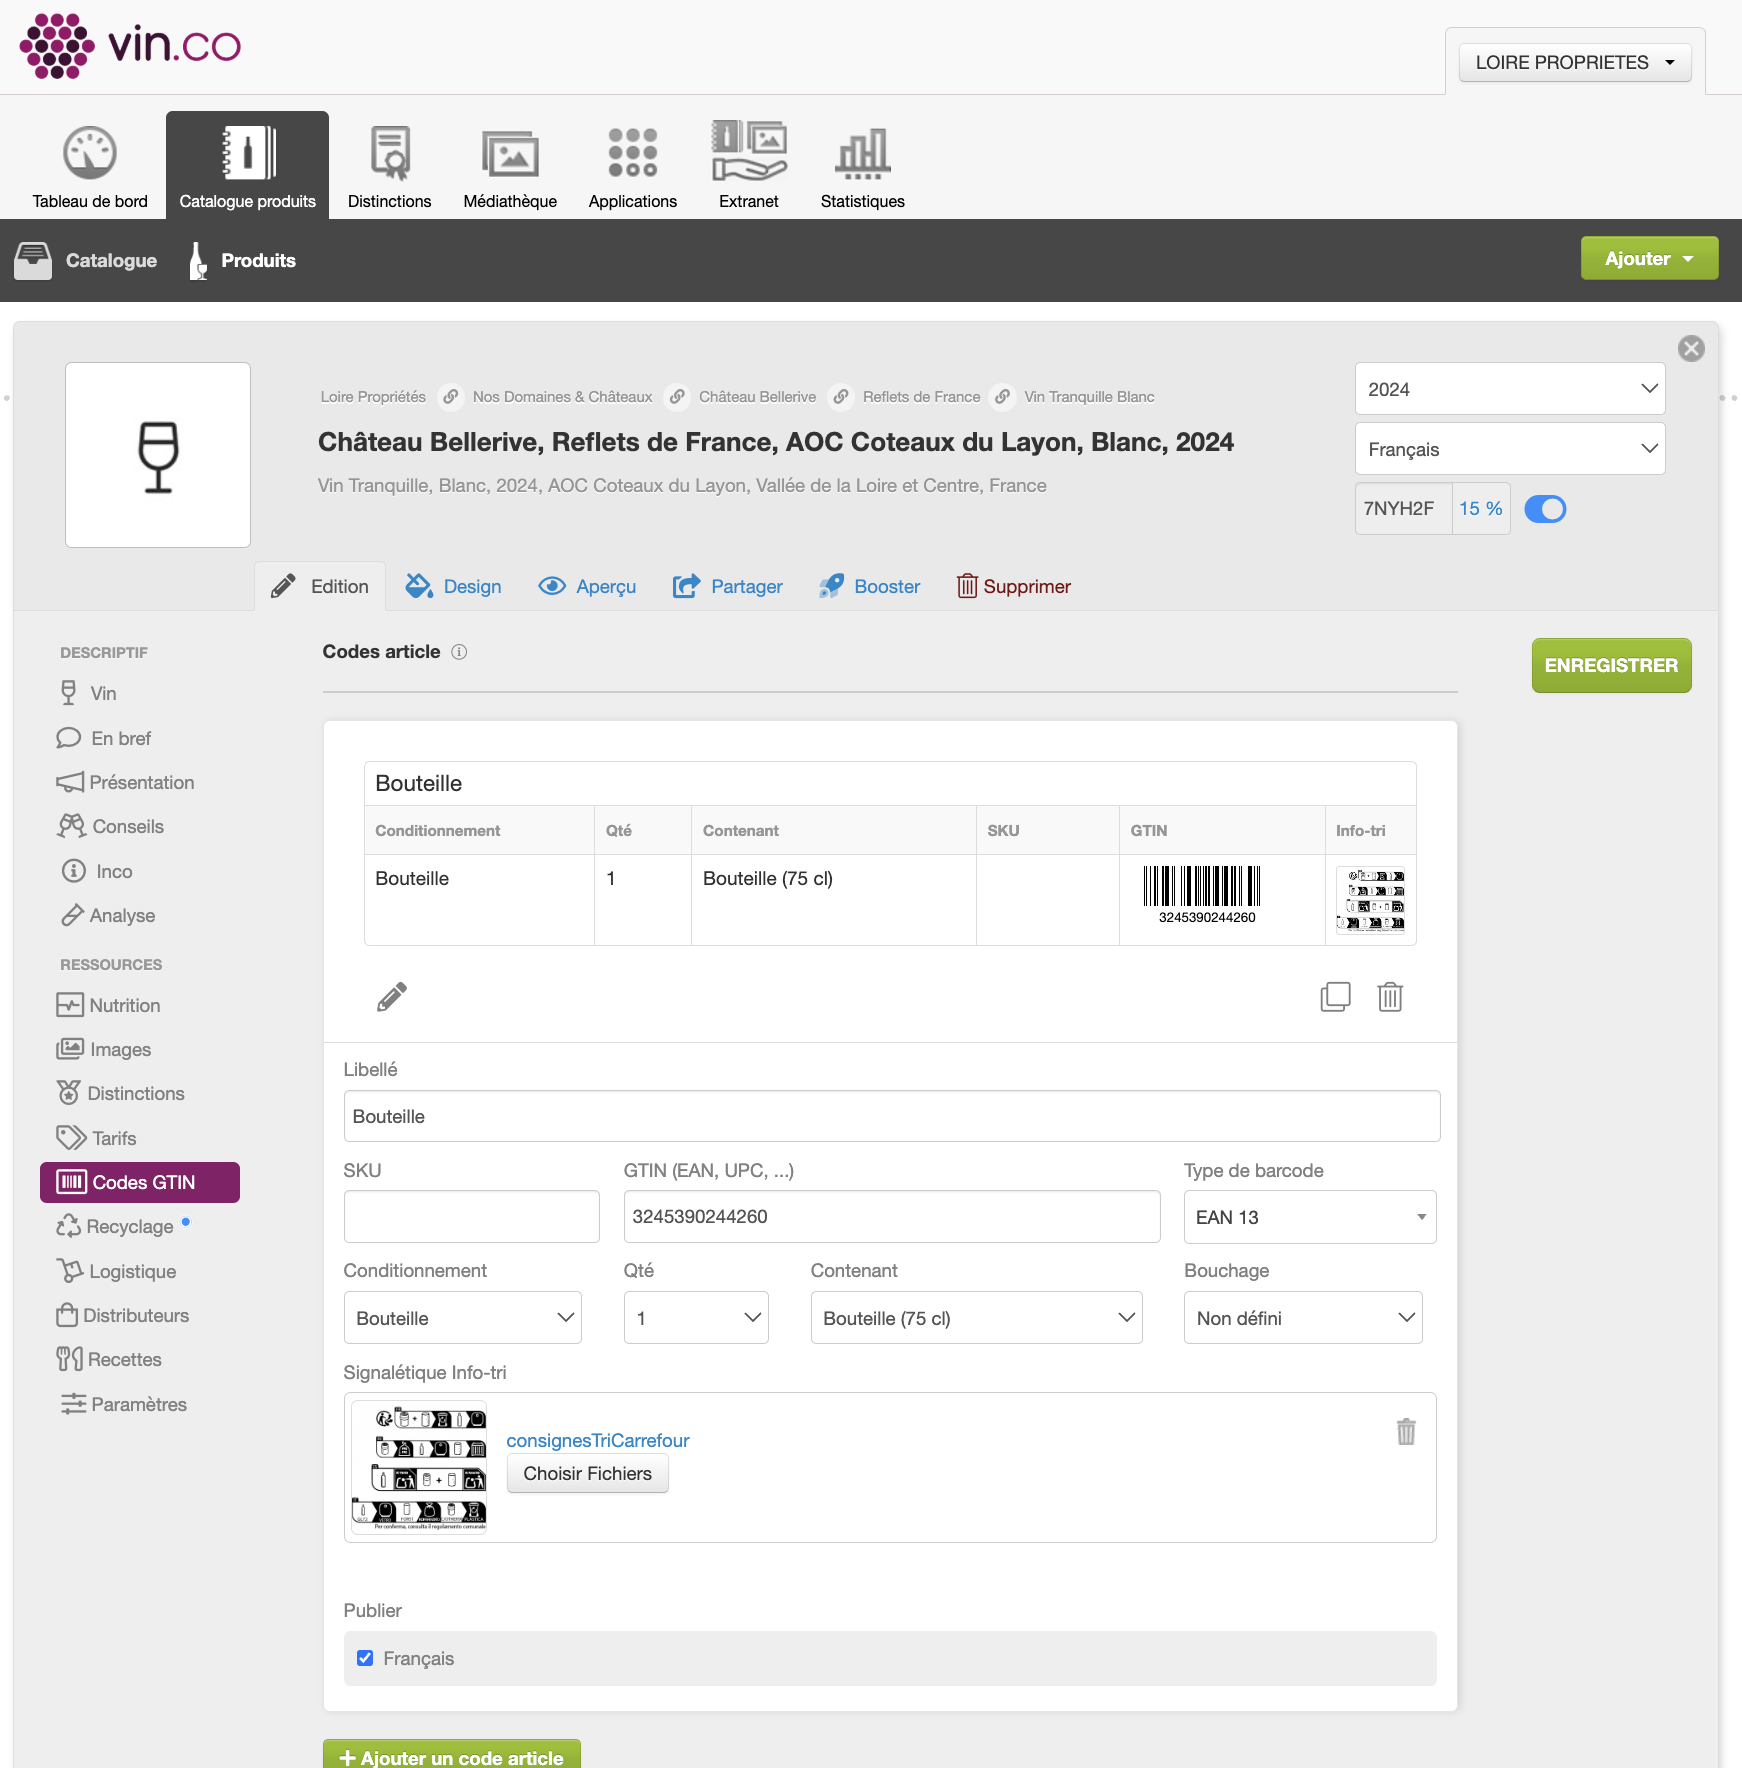Image resolution: width=1742 pixels, height=1768 pixels.
Task: Open Conditionnement Bouteille dropdown
Action: 462,1318
